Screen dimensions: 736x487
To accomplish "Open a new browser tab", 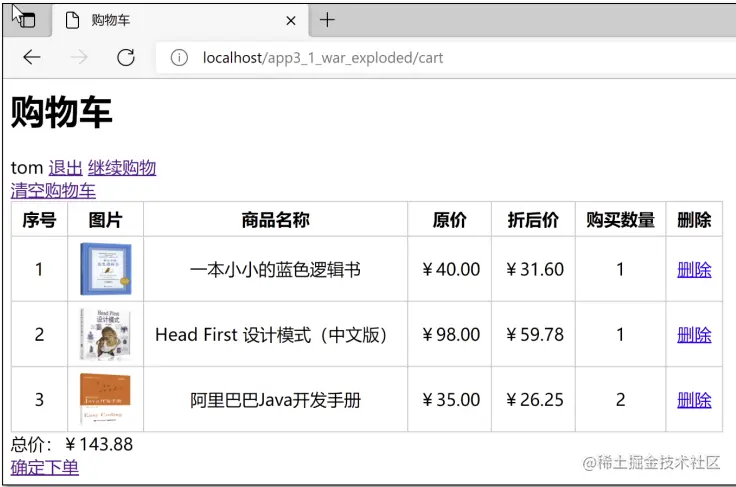I will [x=327, y=20].
